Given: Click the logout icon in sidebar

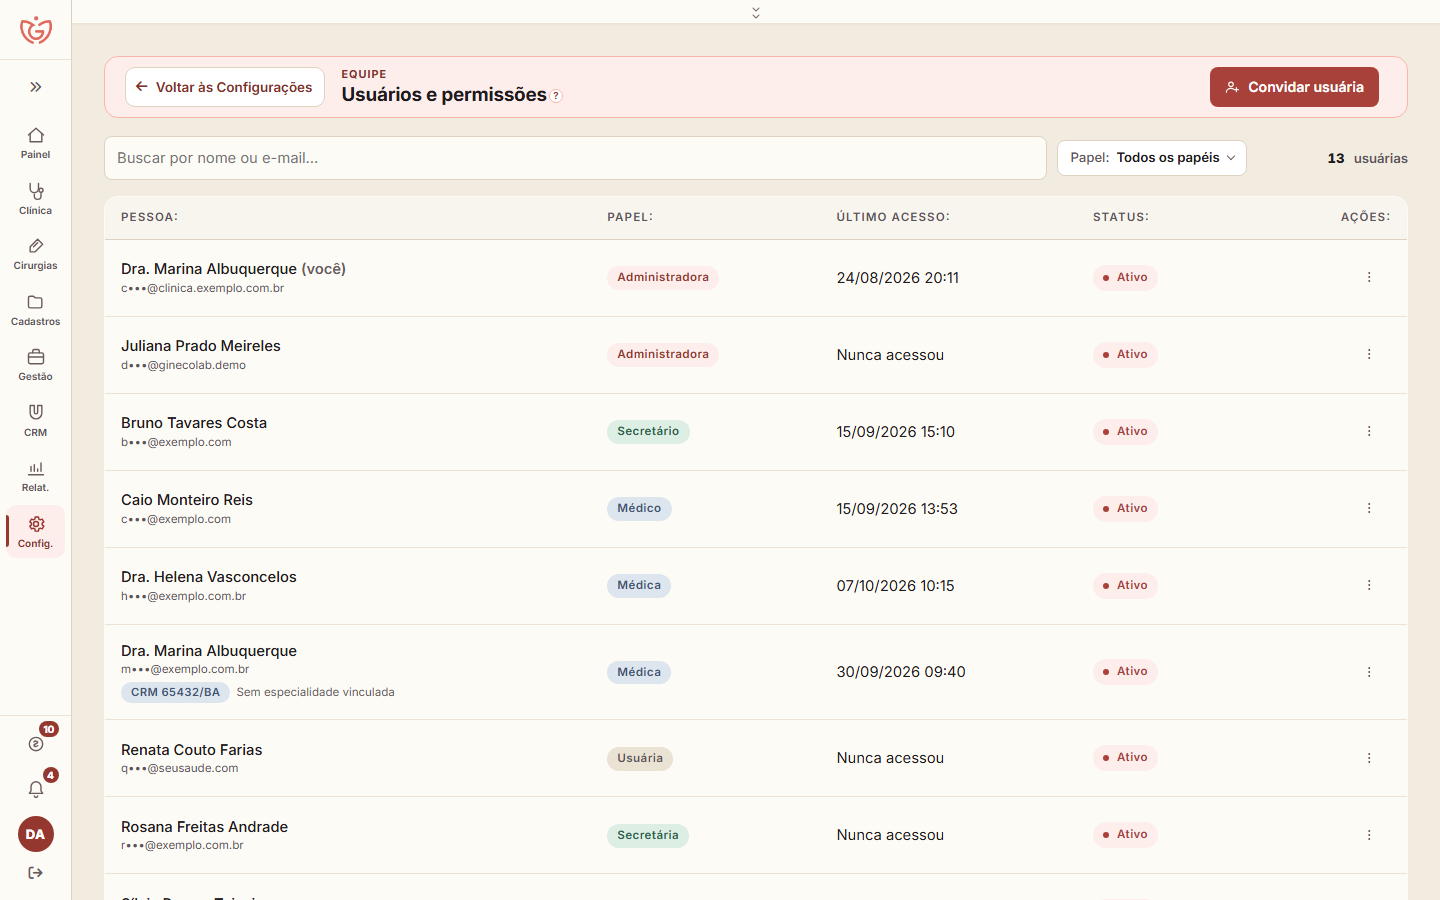Looking at the screenshot, I should pyautogui.click(x=36, y=873).
